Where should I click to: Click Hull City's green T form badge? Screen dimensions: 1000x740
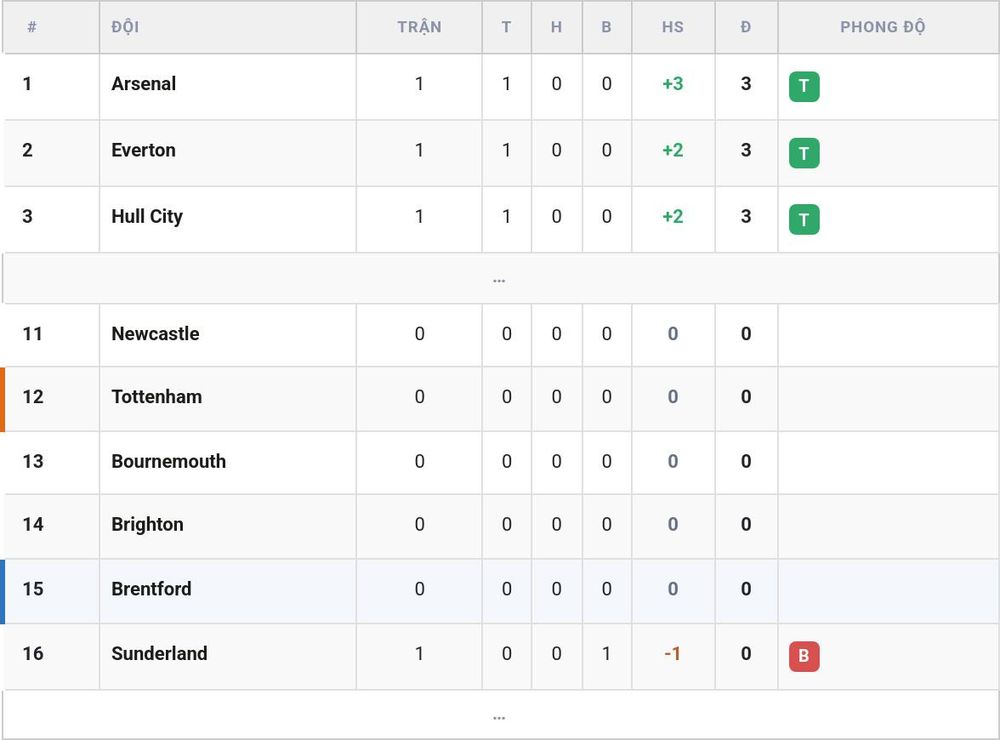[804, 219]
